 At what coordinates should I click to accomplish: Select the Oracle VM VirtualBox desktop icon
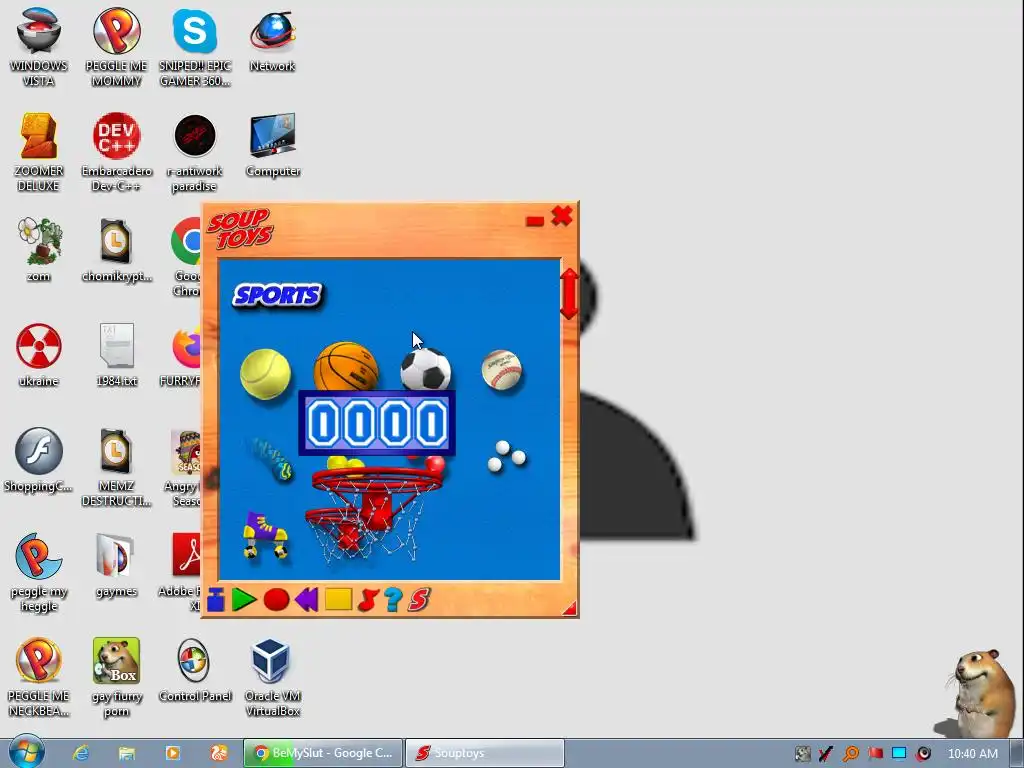tap(273, 677)
